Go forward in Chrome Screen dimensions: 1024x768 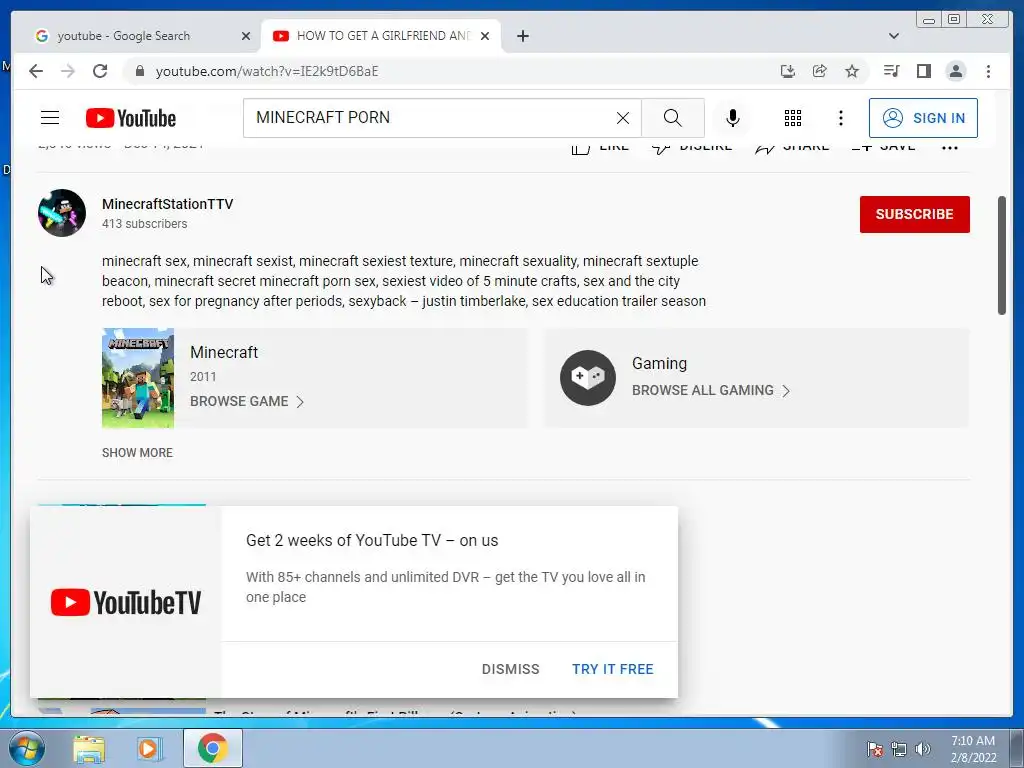(x=68, y=71)
